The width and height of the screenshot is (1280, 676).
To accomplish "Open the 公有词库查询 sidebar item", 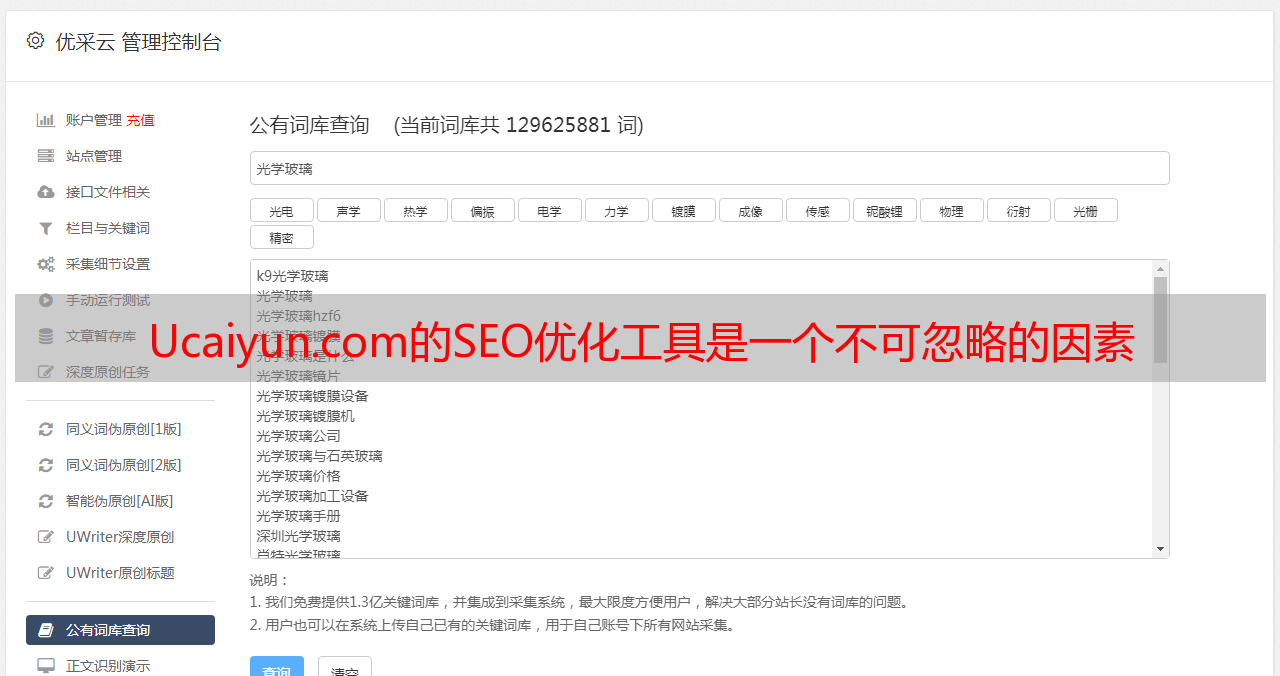I will pyautogui.click(x=120, y=630).
